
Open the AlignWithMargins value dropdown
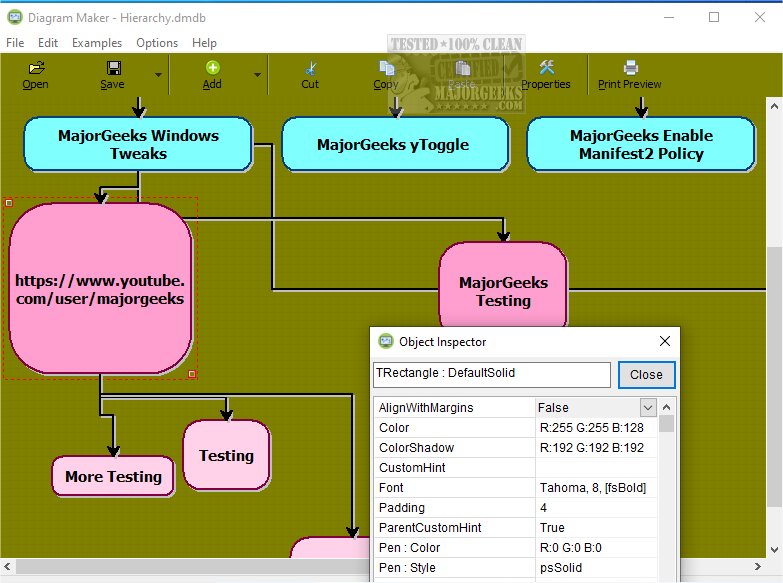coord(648,407)
